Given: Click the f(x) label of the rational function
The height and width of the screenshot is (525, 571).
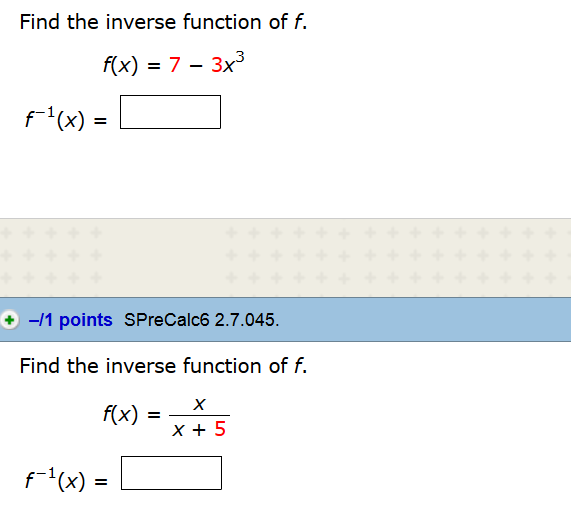Looking at the screenshot, I should pyautogui.click(x=121, y=414).
